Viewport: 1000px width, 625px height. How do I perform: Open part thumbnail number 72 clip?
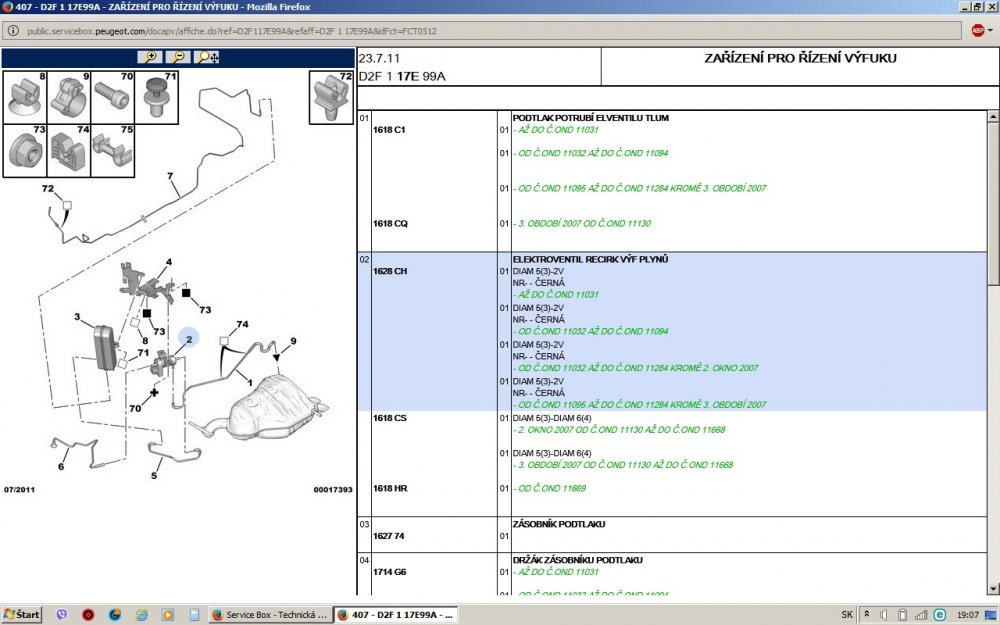(331, 97)
